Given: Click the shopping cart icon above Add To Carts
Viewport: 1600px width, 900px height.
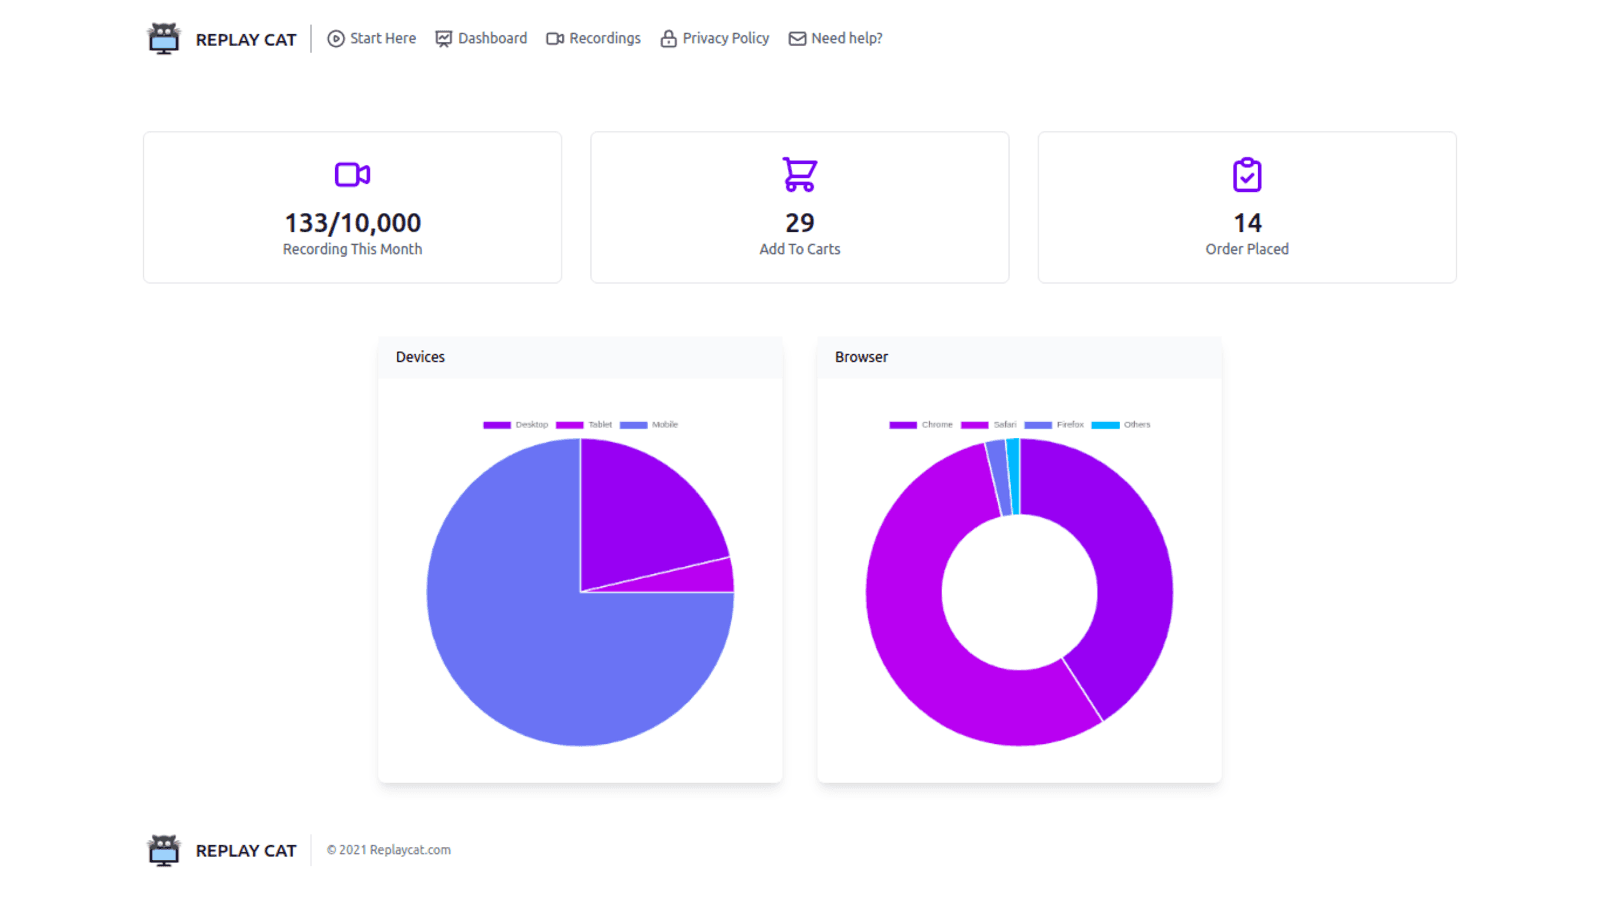Looking at the screenshot, I should tap(799, 173).
